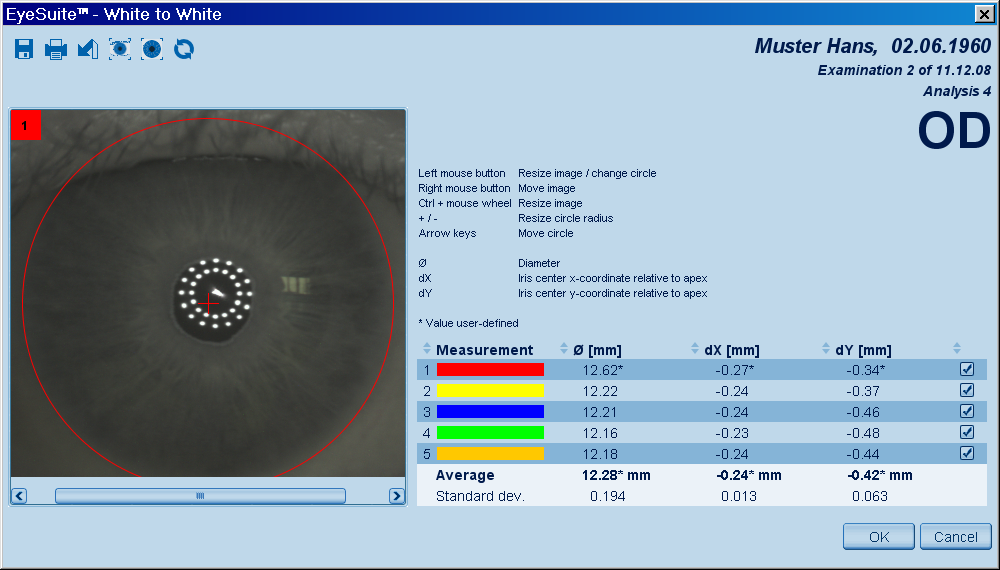Click the image scrollbar right arrow

coord(397,496)
